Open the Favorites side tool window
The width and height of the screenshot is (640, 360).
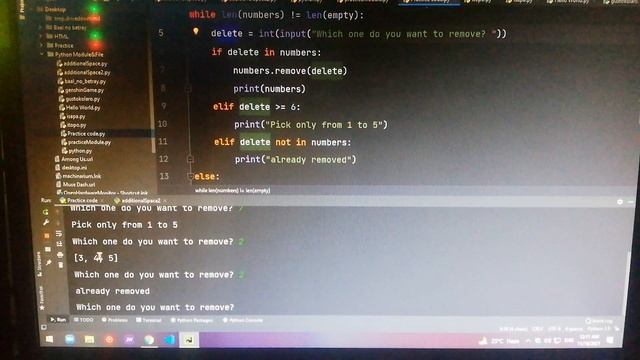coord(41,298)
